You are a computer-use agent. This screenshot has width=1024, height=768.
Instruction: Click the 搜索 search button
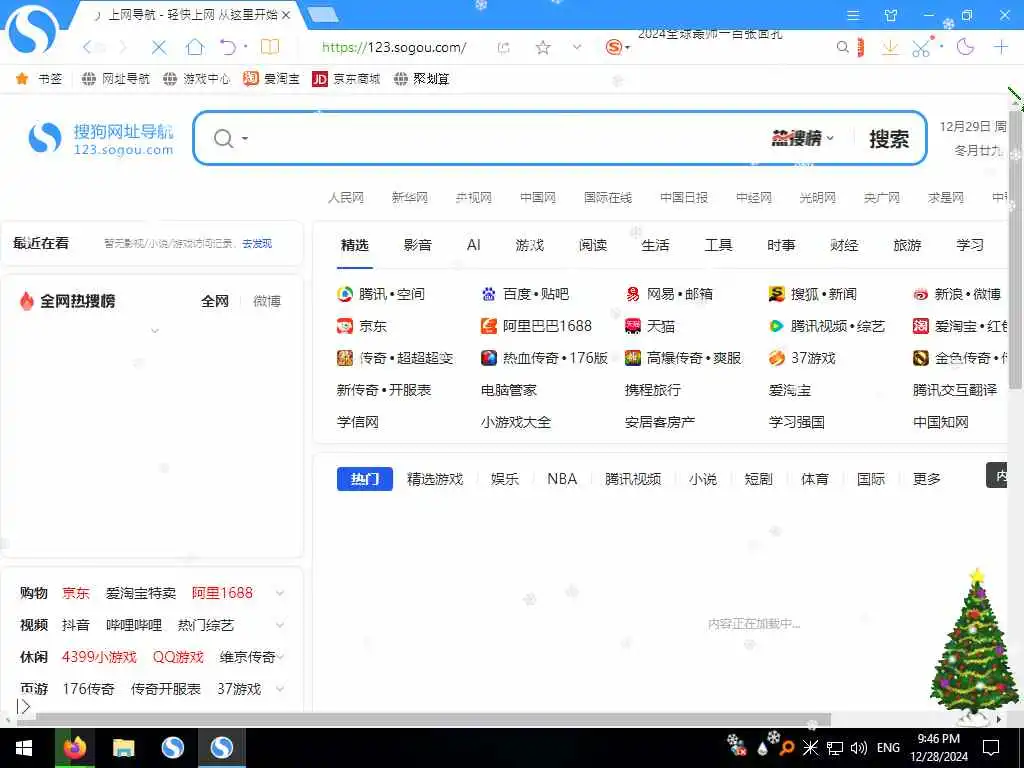889,138
